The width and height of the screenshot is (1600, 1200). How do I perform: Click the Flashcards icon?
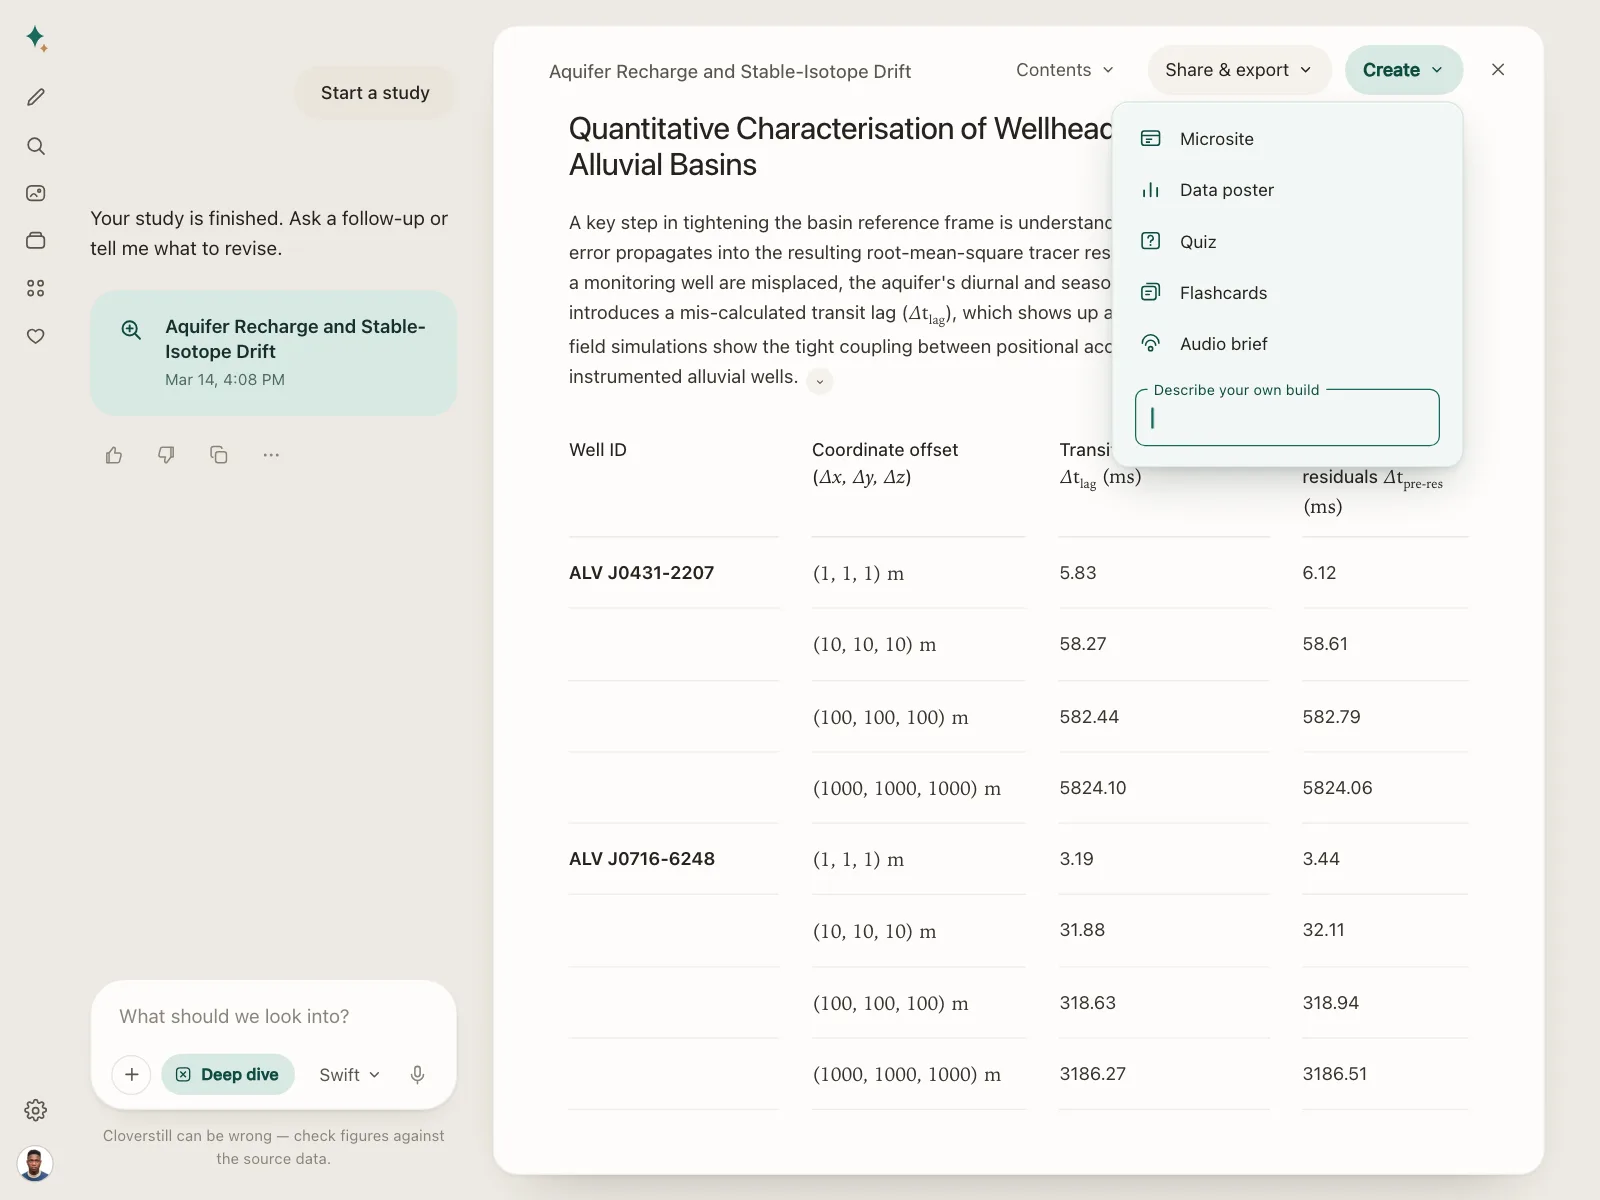[x=1151, y=292]
